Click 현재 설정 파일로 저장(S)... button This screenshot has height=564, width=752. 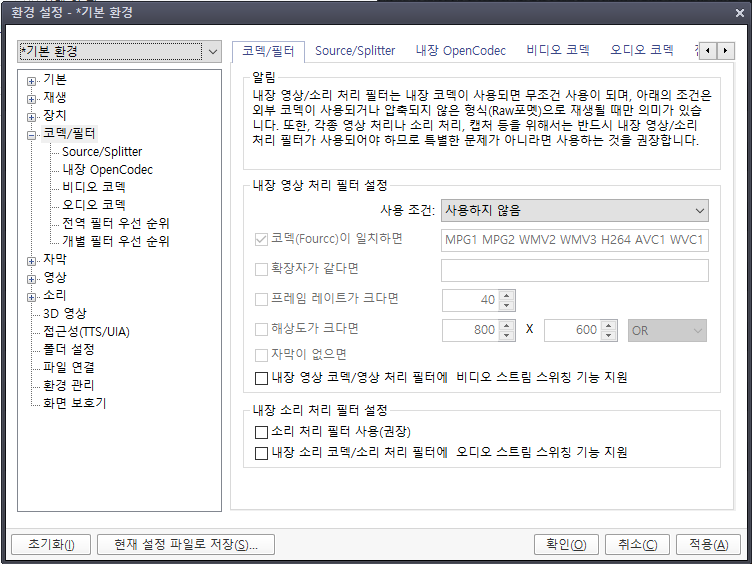[186, 544]
